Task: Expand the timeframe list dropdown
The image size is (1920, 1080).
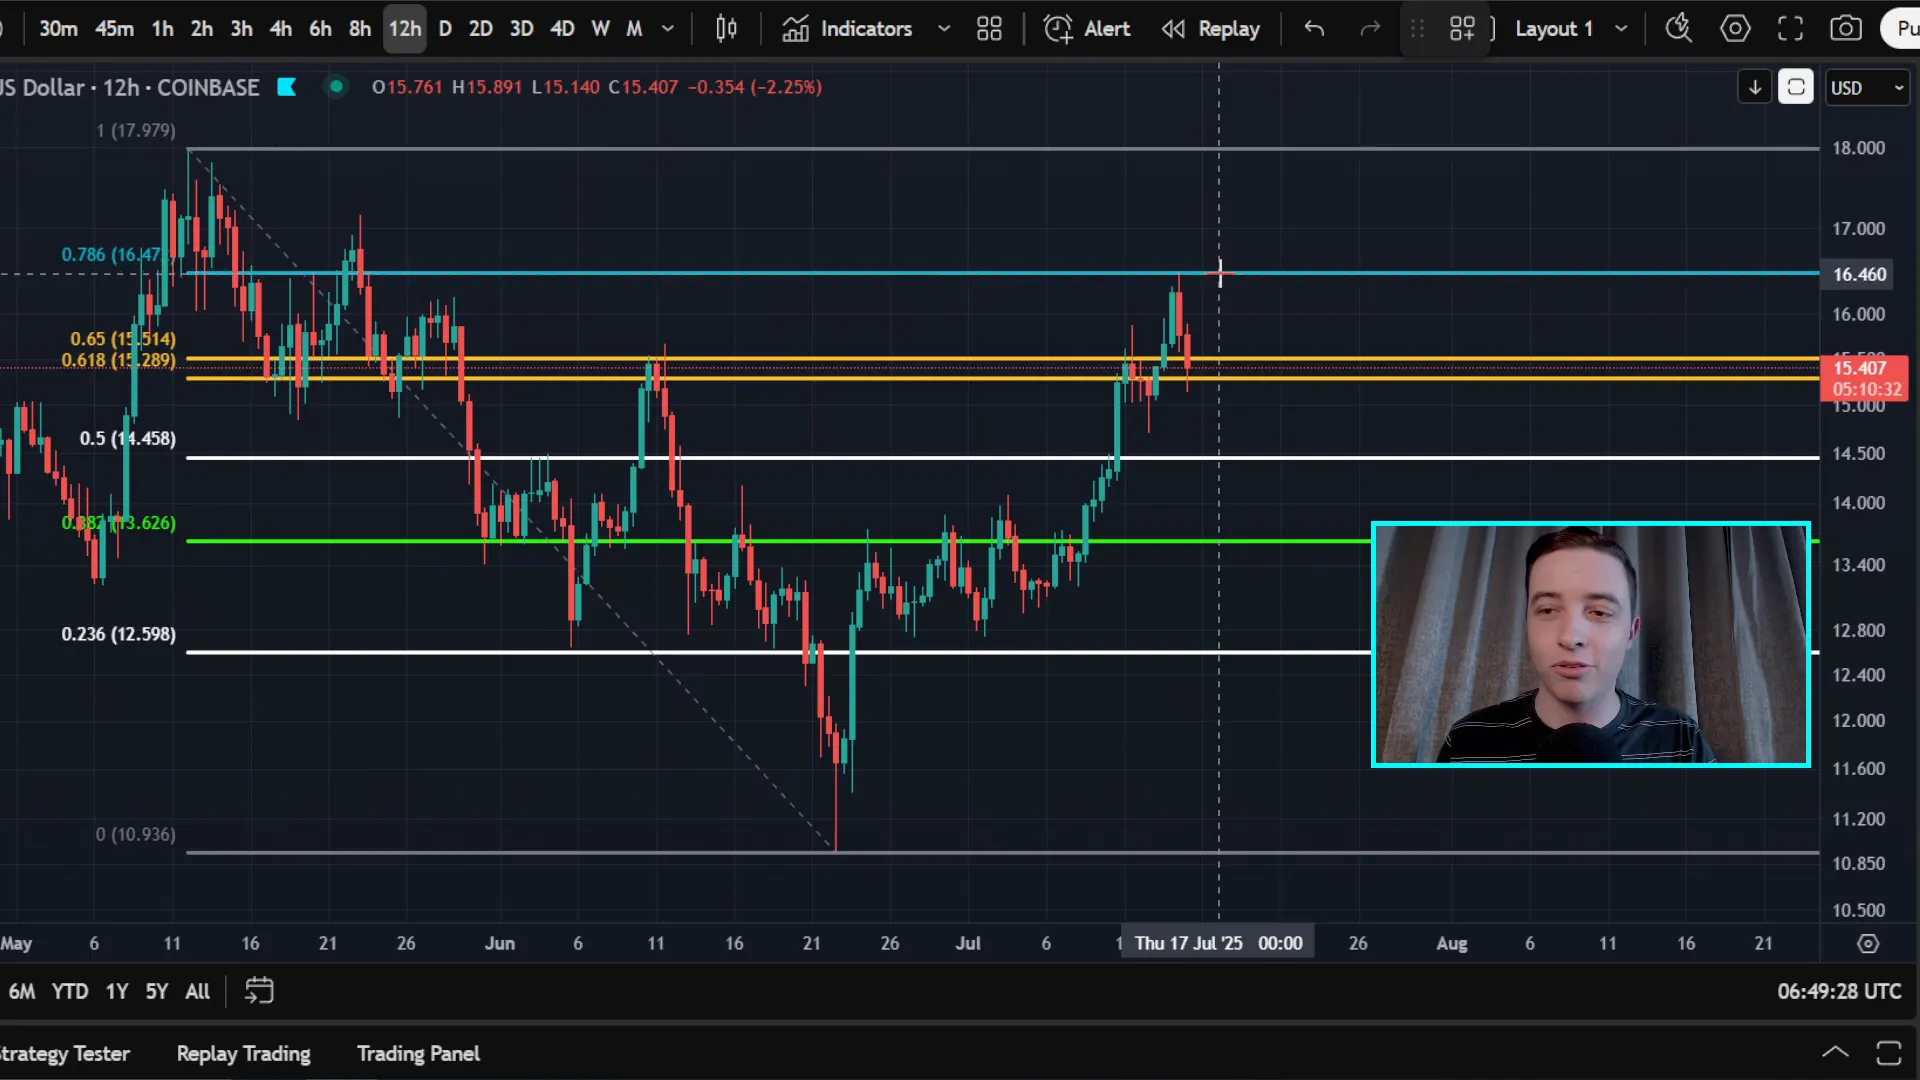Action: 668,29
